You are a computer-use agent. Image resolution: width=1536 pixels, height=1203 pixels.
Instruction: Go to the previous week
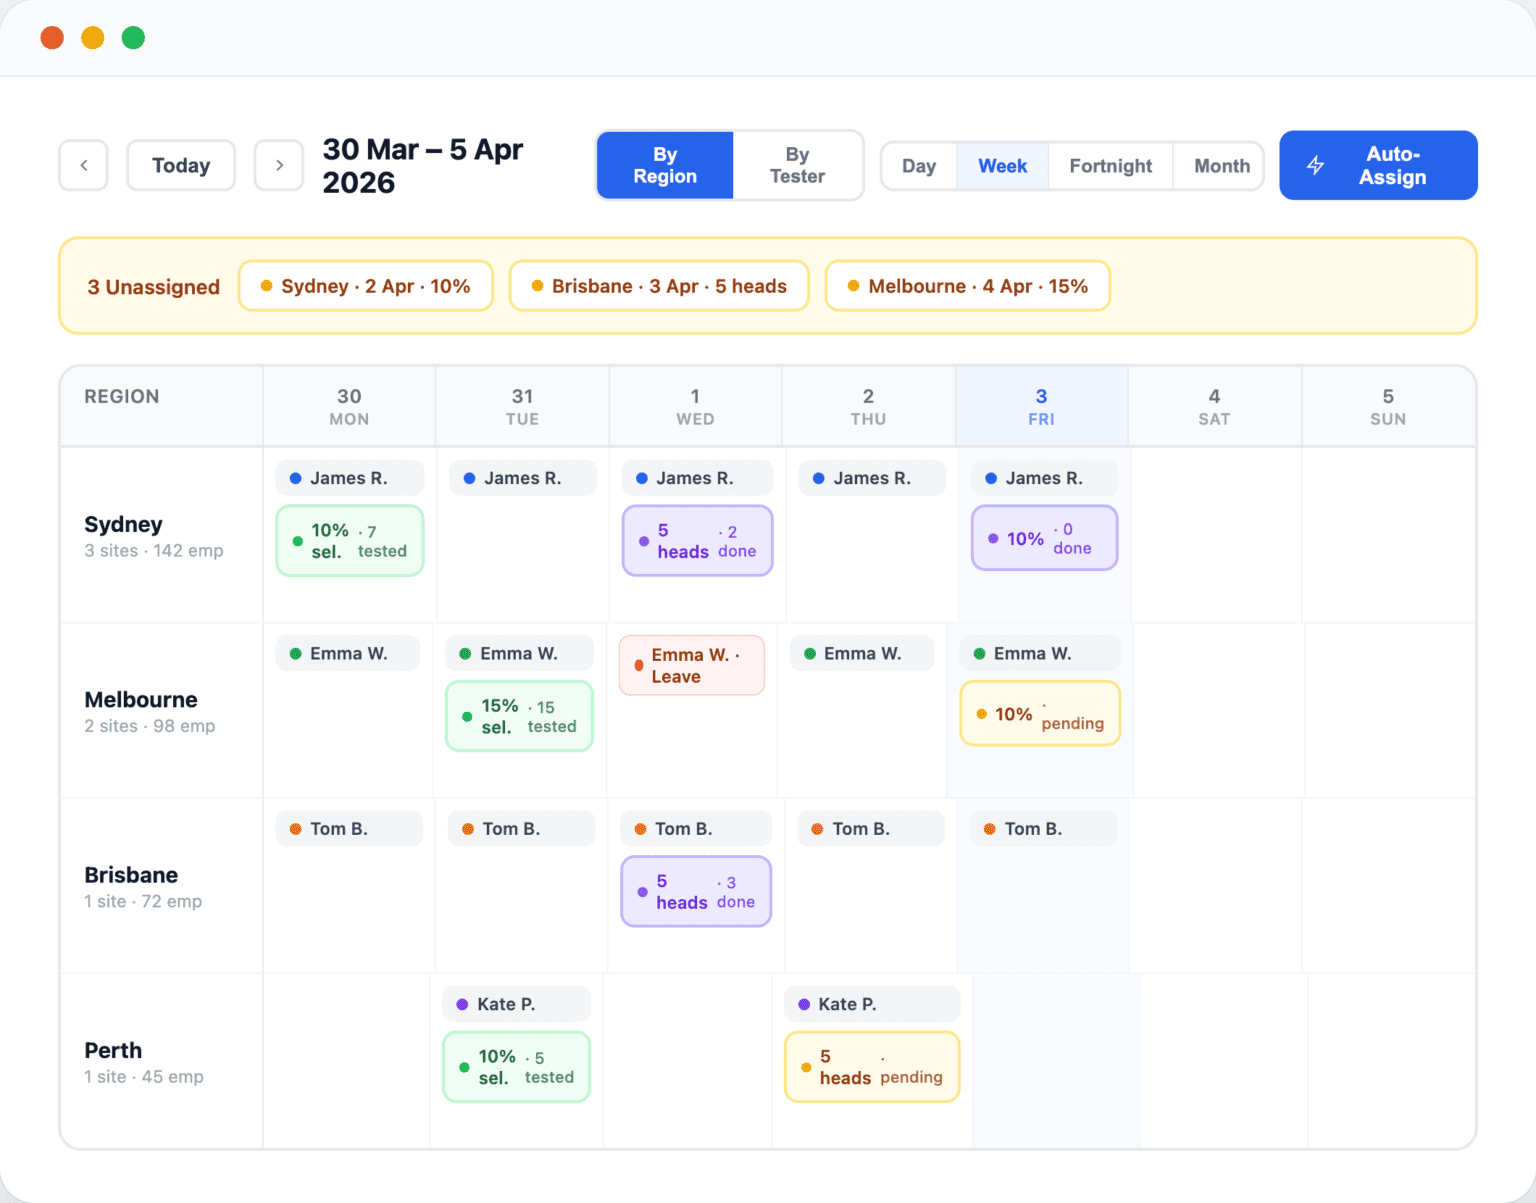(83, 165)
